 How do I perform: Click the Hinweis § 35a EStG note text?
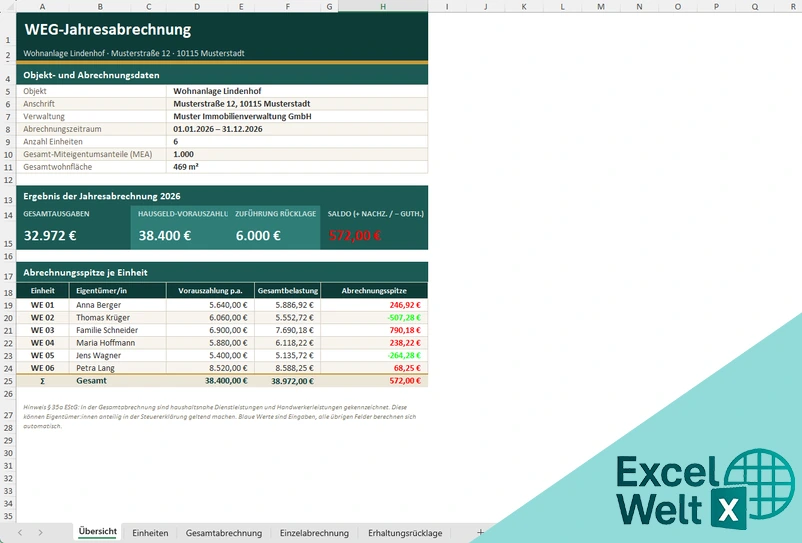tap(220, 417)
